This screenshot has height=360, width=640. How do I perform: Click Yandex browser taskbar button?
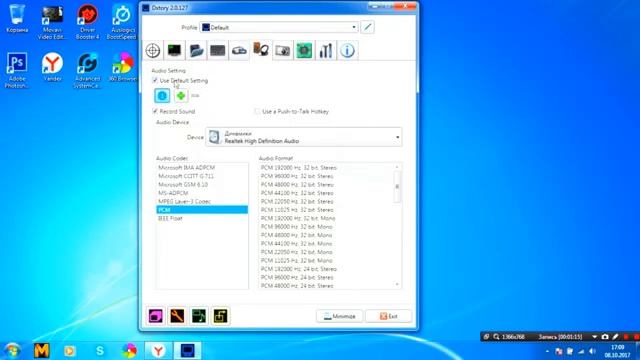click(x=158, y=351)
